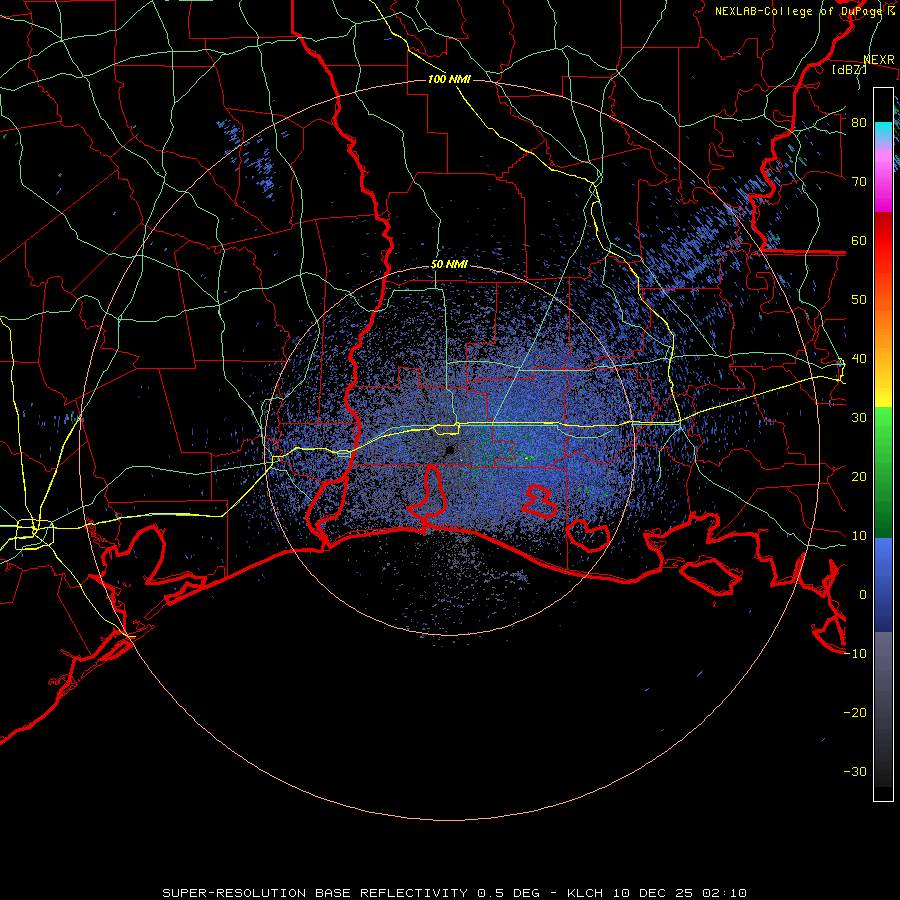The image size is (900, 900).
Task: Click the -10 value on the dBZ scale
Action: pyautogui.click(x=855, y=654)
